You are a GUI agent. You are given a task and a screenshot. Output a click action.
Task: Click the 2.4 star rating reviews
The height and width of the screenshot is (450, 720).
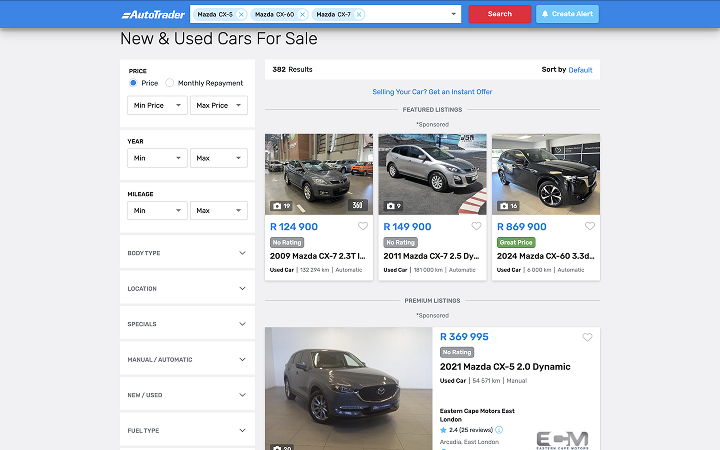[x=467, y=430]
